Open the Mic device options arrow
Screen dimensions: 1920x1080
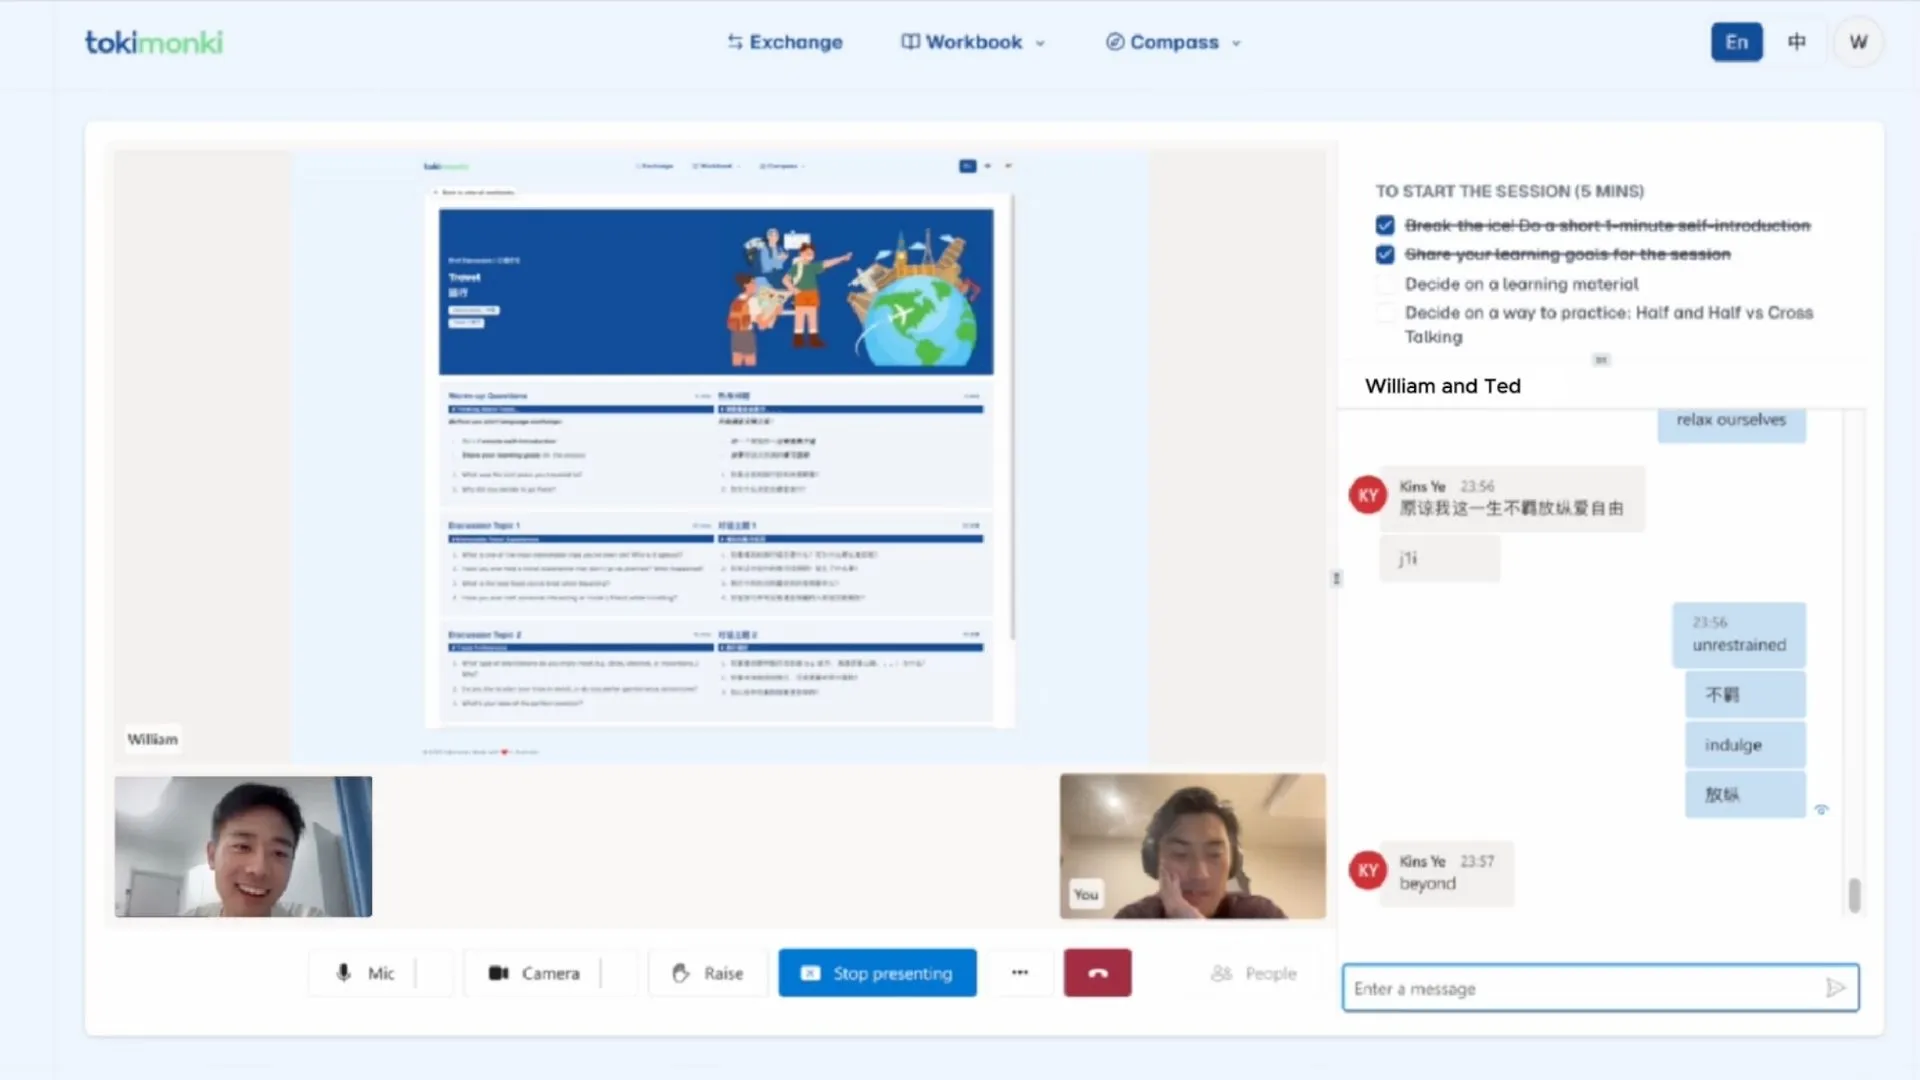pyautogui.click(x=434, y=973)
